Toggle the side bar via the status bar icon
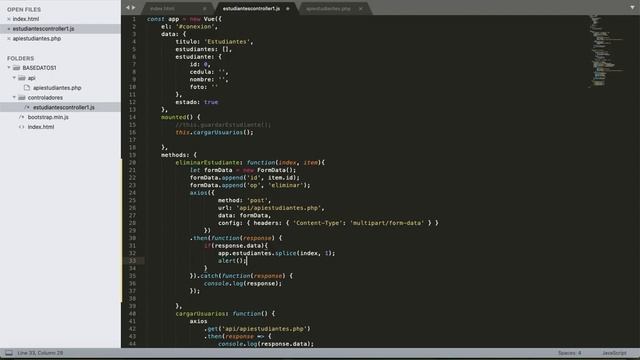 (x=9, y=353)
